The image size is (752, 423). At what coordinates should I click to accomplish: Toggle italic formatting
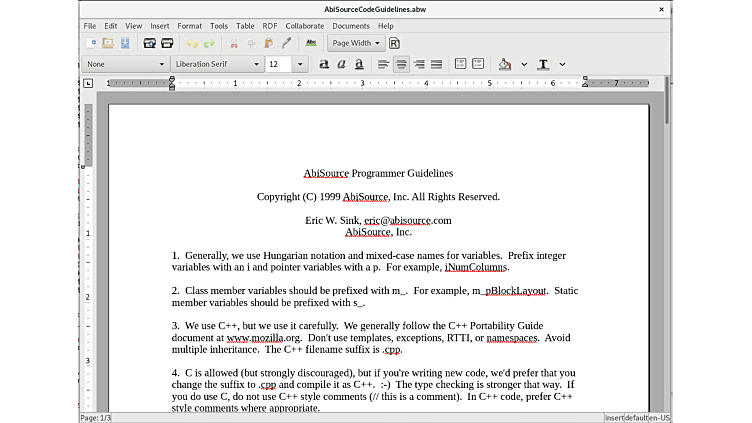point(341,64)
